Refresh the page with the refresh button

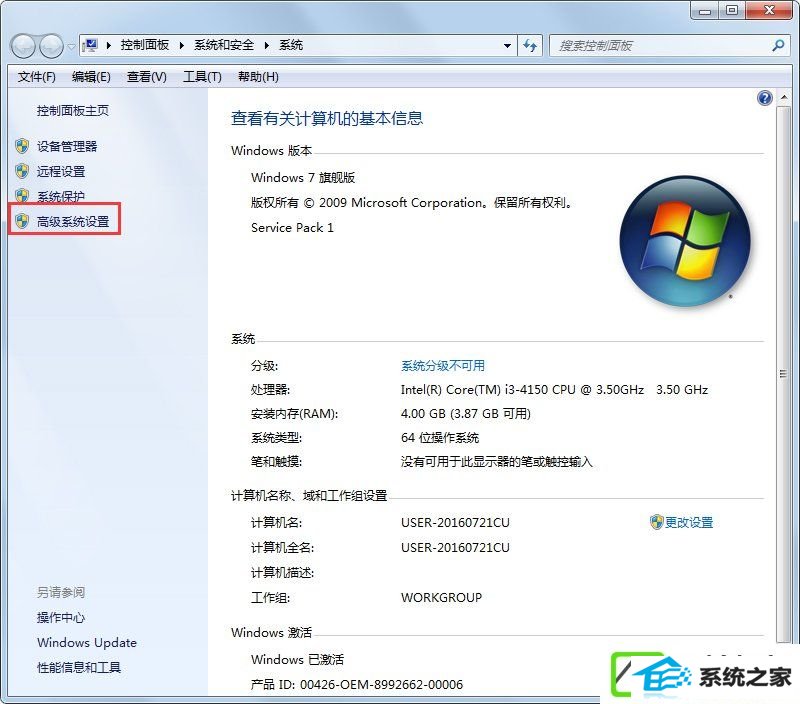pyautogui.click(x=530, y=46)
